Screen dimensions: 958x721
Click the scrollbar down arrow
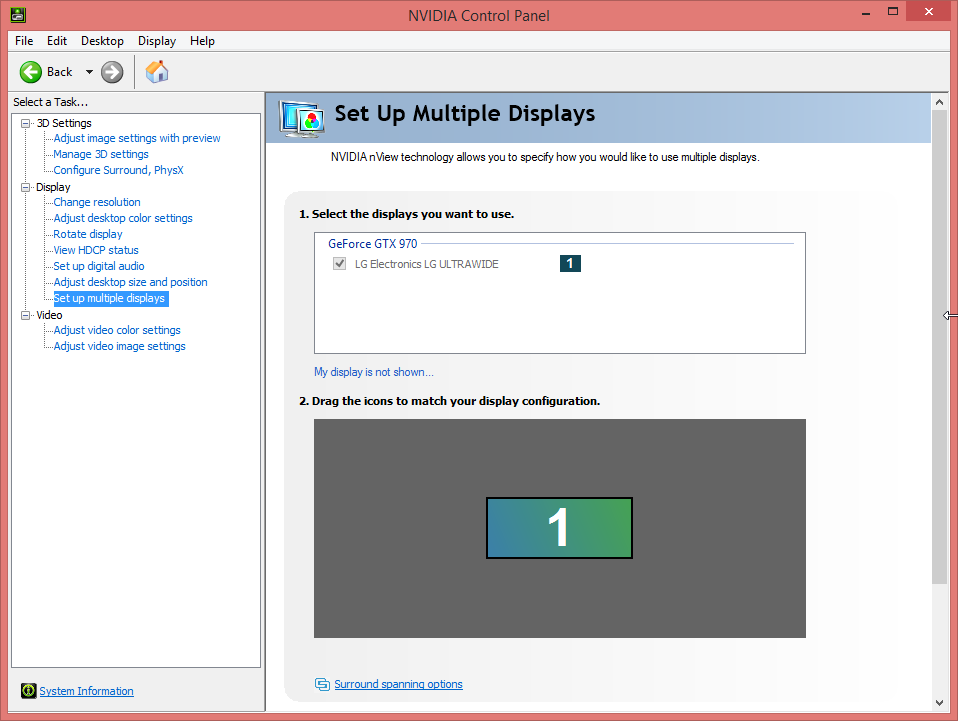939,703
